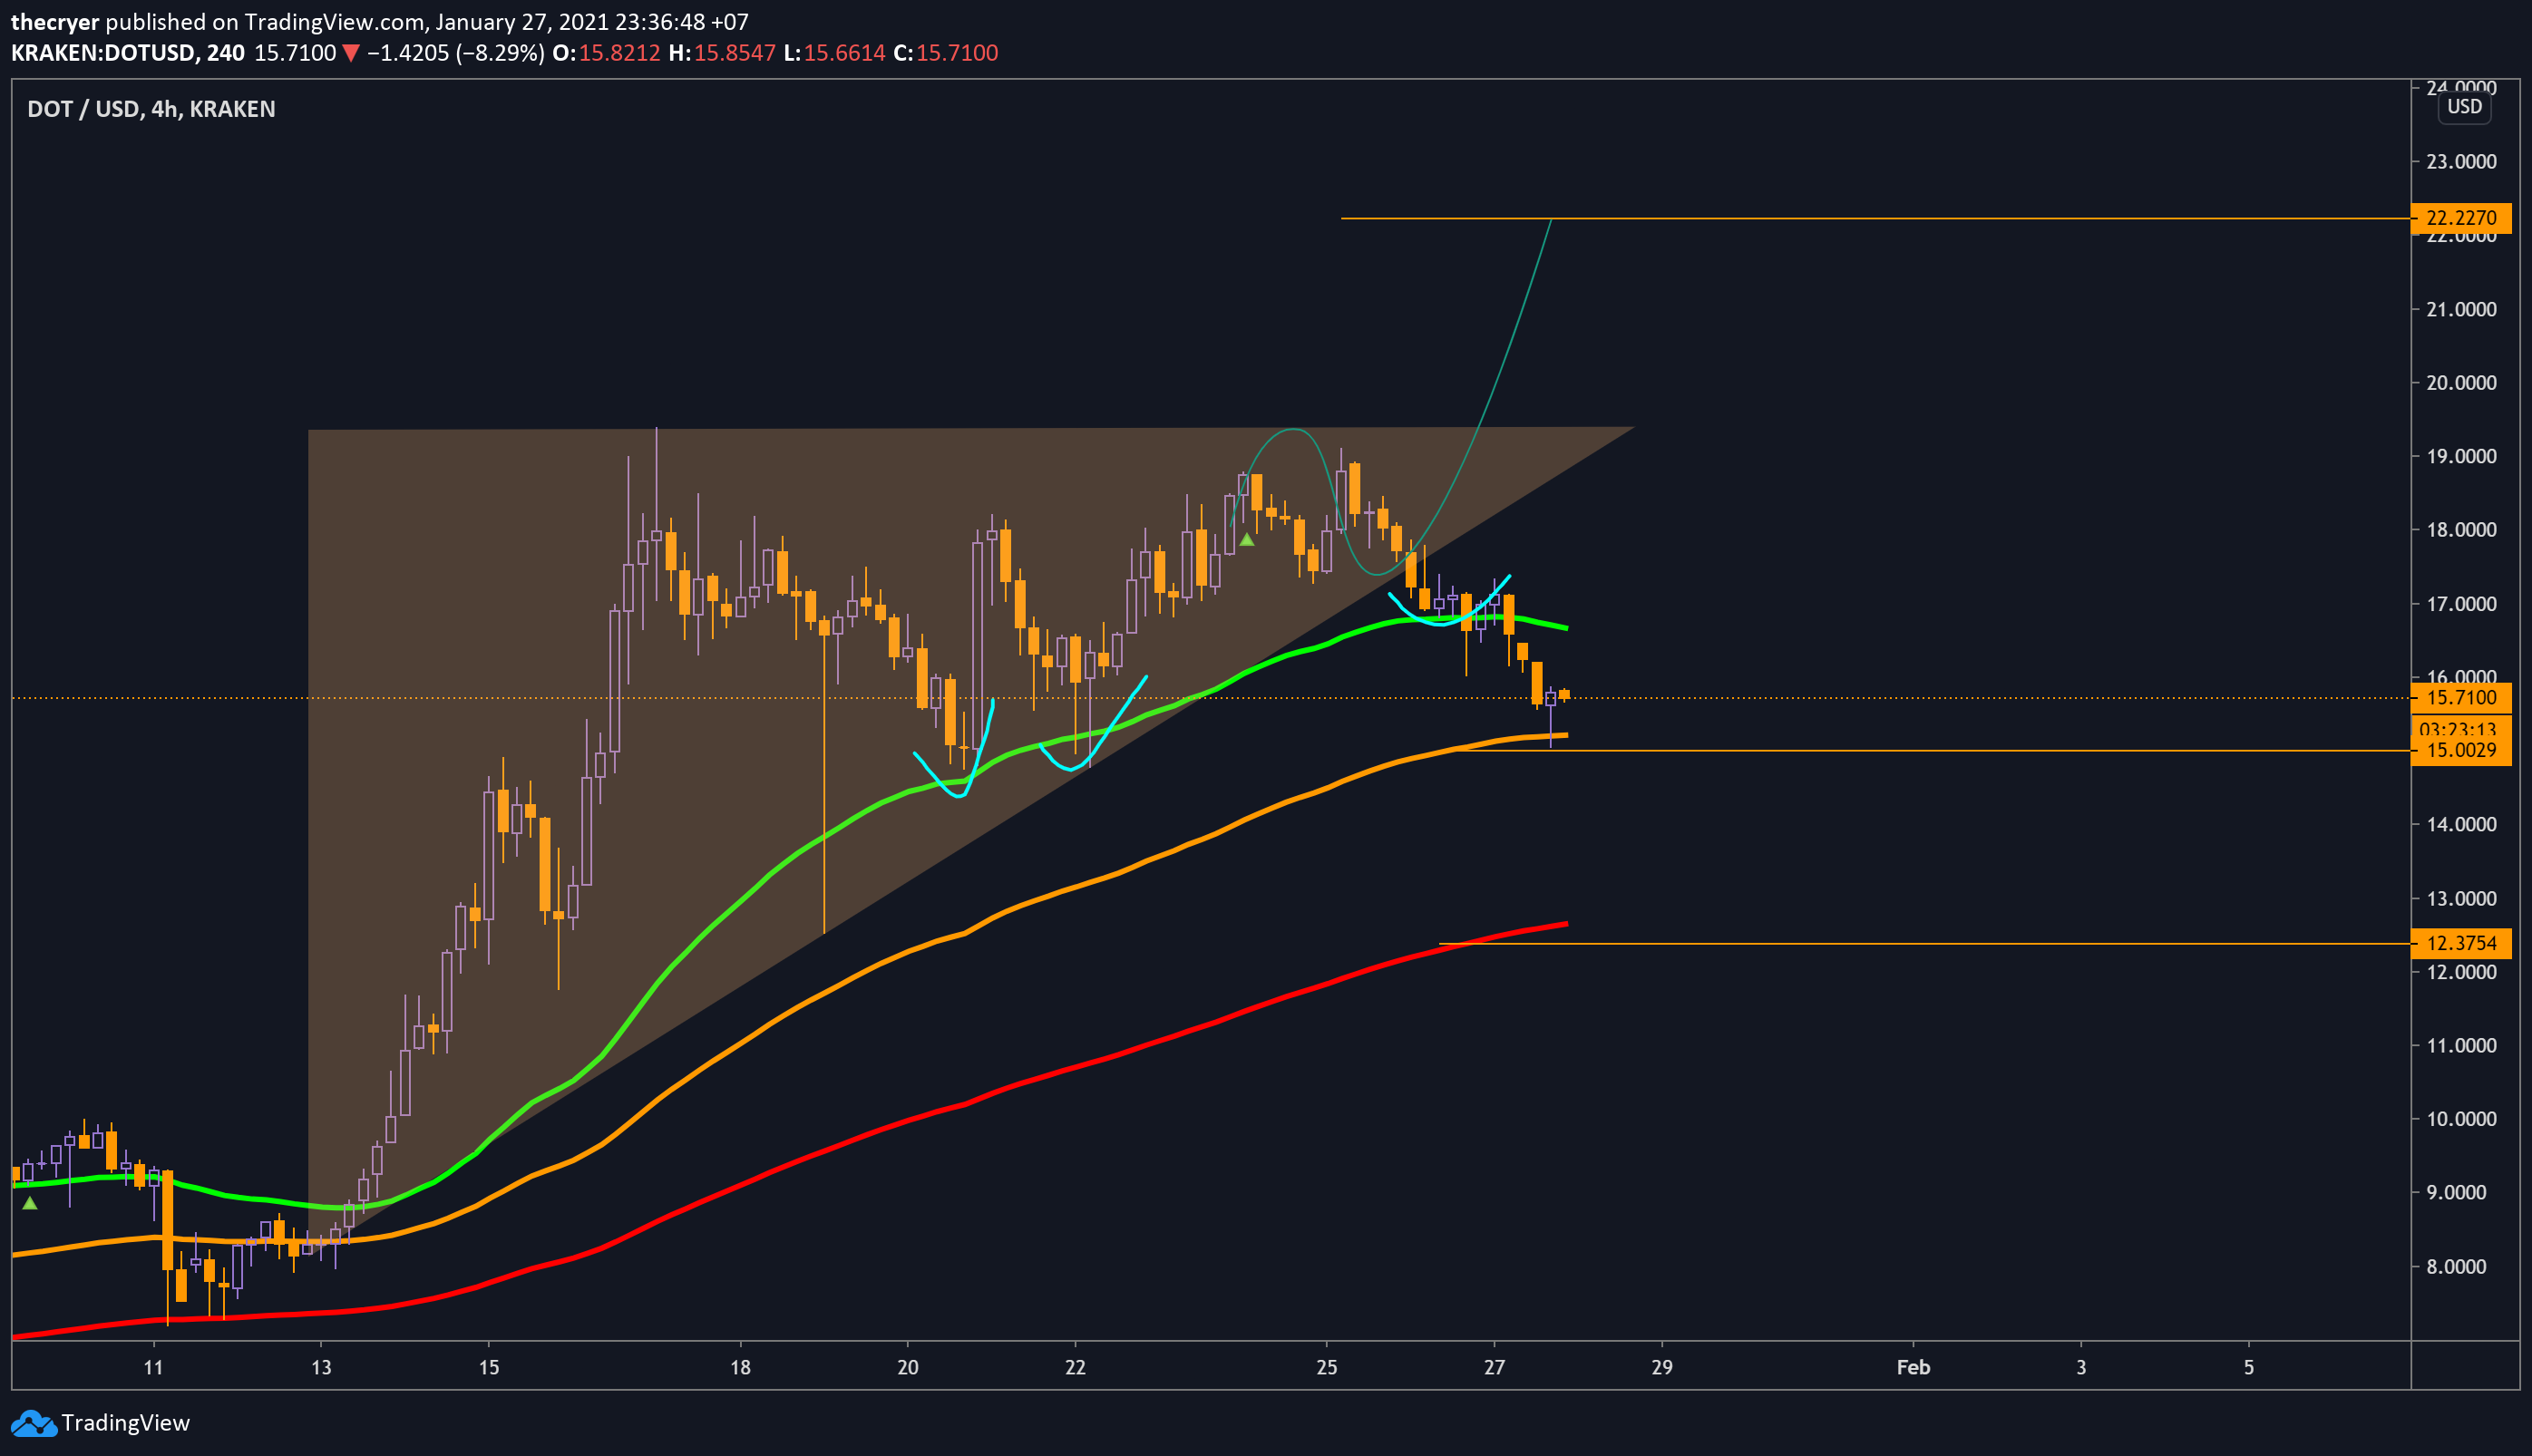
Task: Click the '13' date on the time axis
Action: point(321,1367)
